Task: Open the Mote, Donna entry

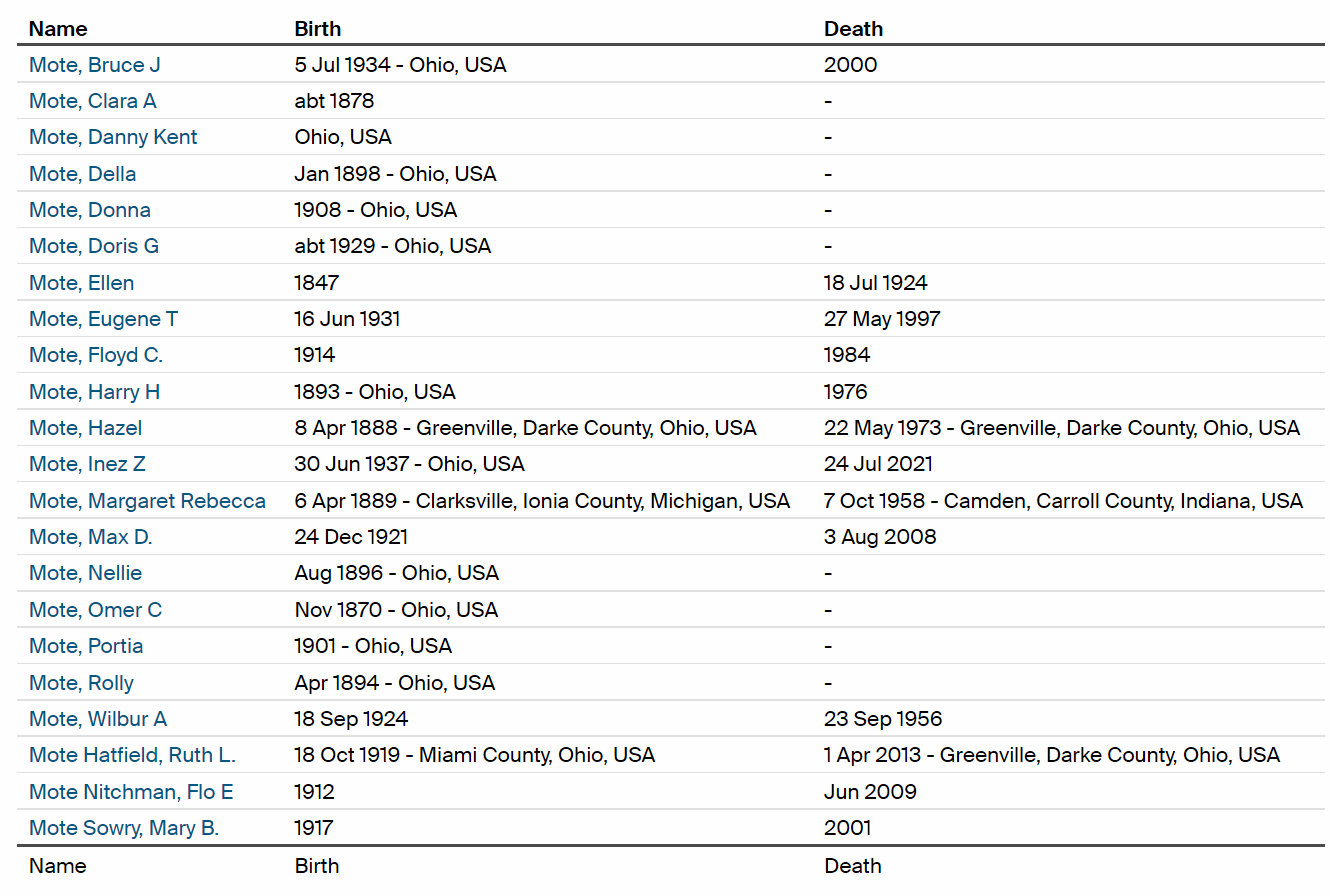Action: (90, 210)
